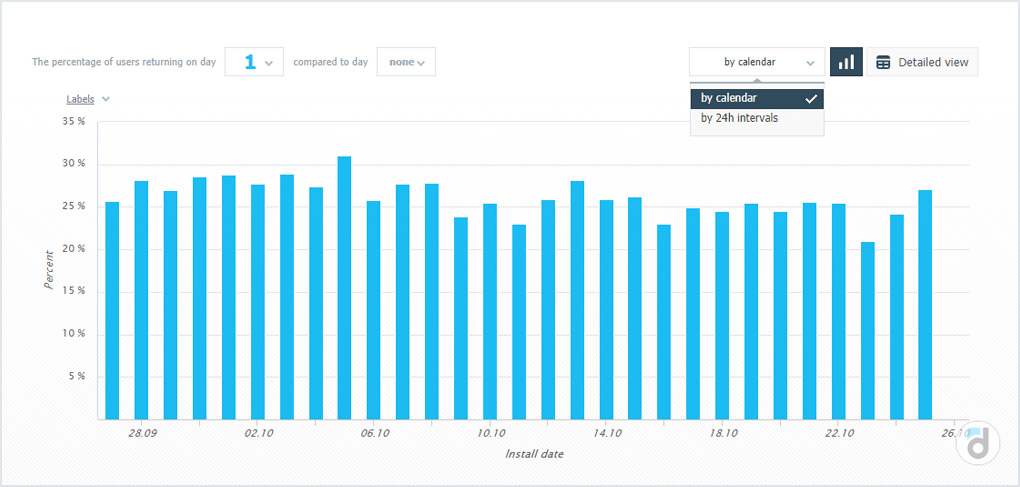This screenshot has height=487, width=1020.
Task: Open the compared to day none dropdown
Action: click(406, 62)
